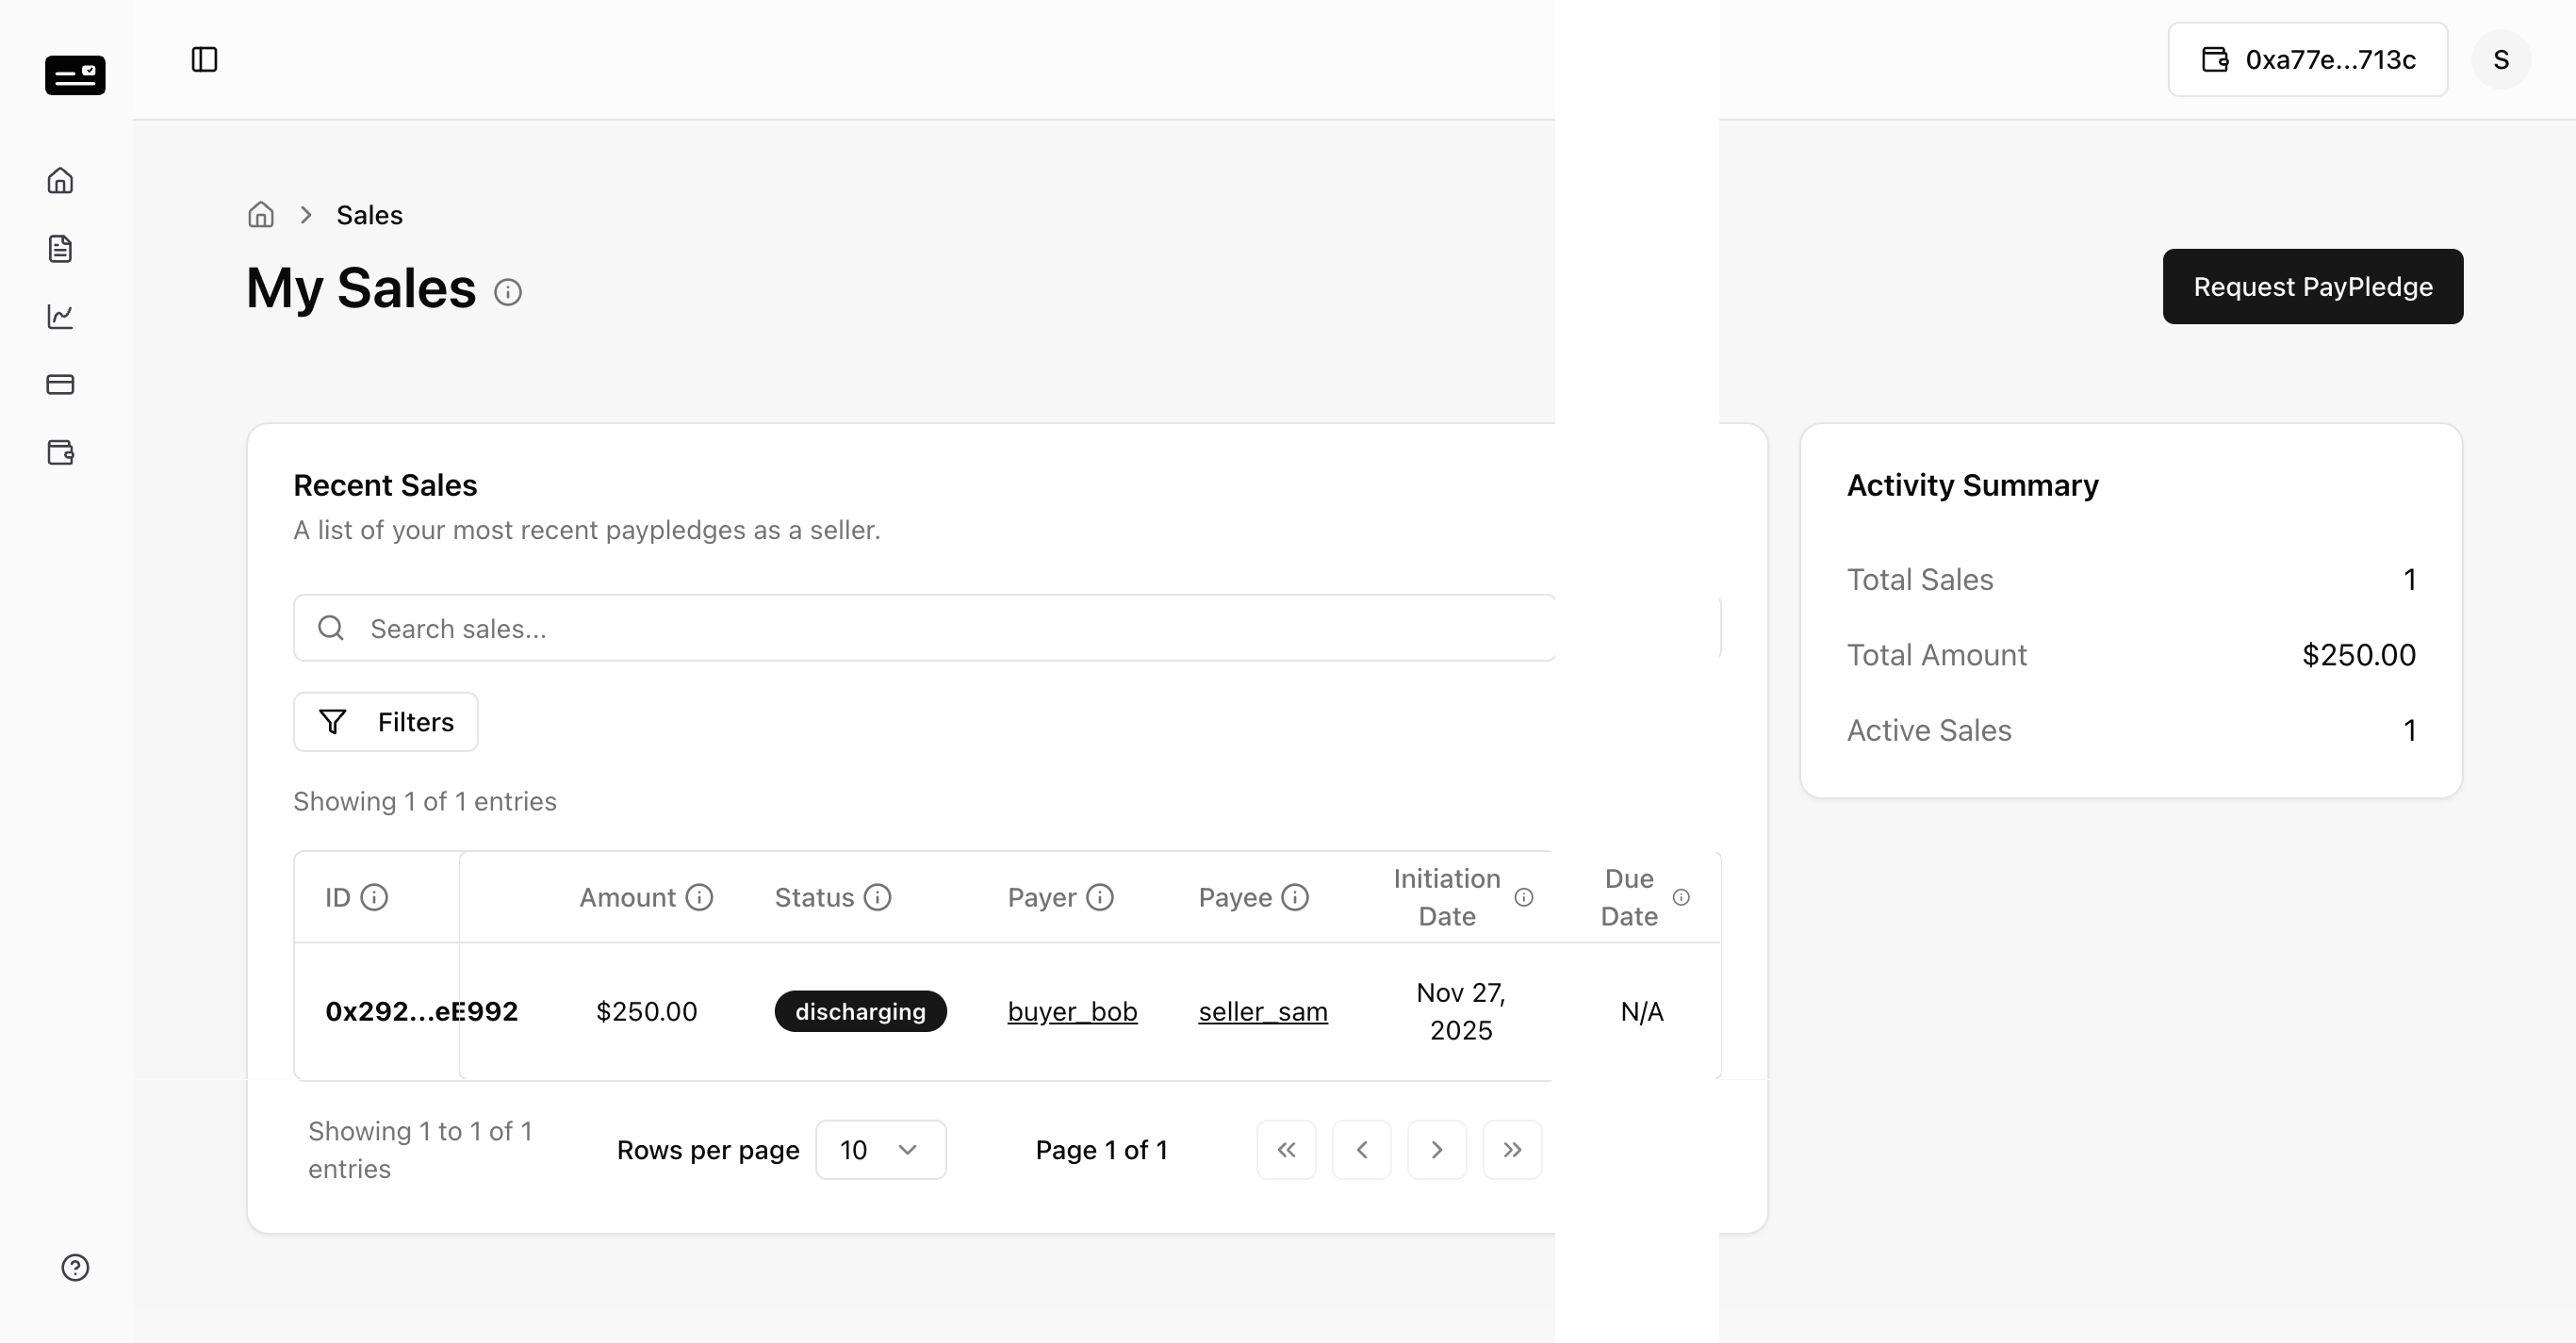
Task: Go to the last page button
Action: pyautogui.click(x=1512, y=1150)
